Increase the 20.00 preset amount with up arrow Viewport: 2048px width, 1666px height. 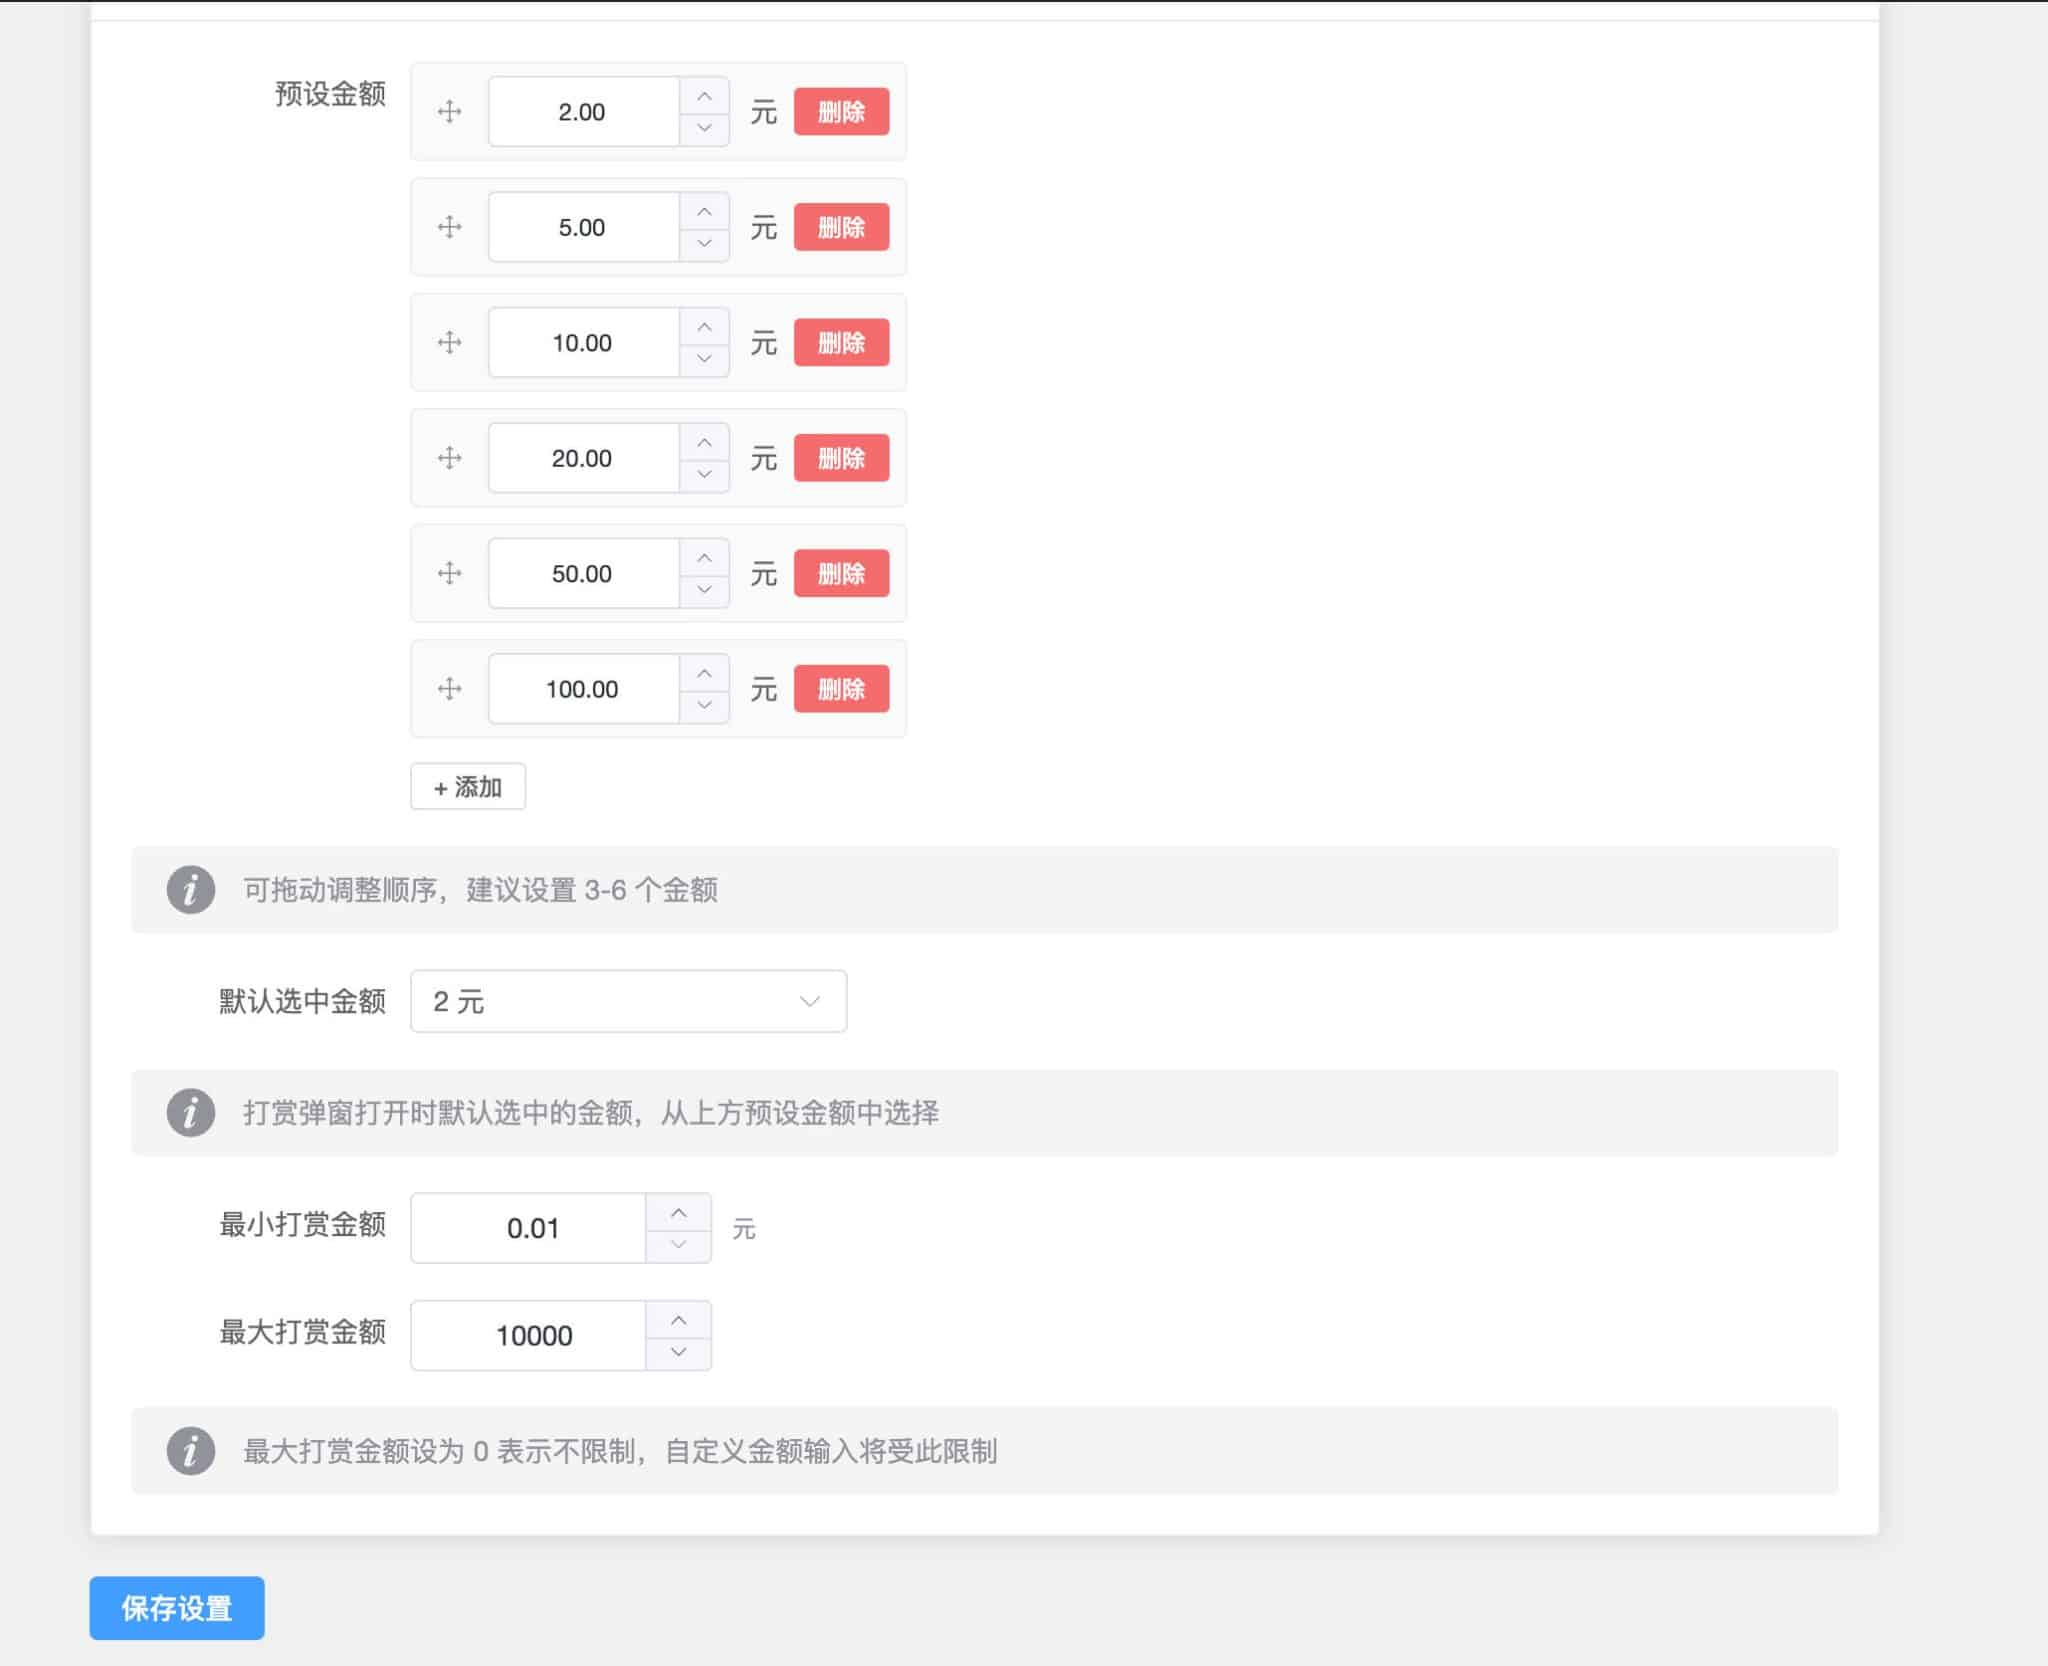point(704,441)
